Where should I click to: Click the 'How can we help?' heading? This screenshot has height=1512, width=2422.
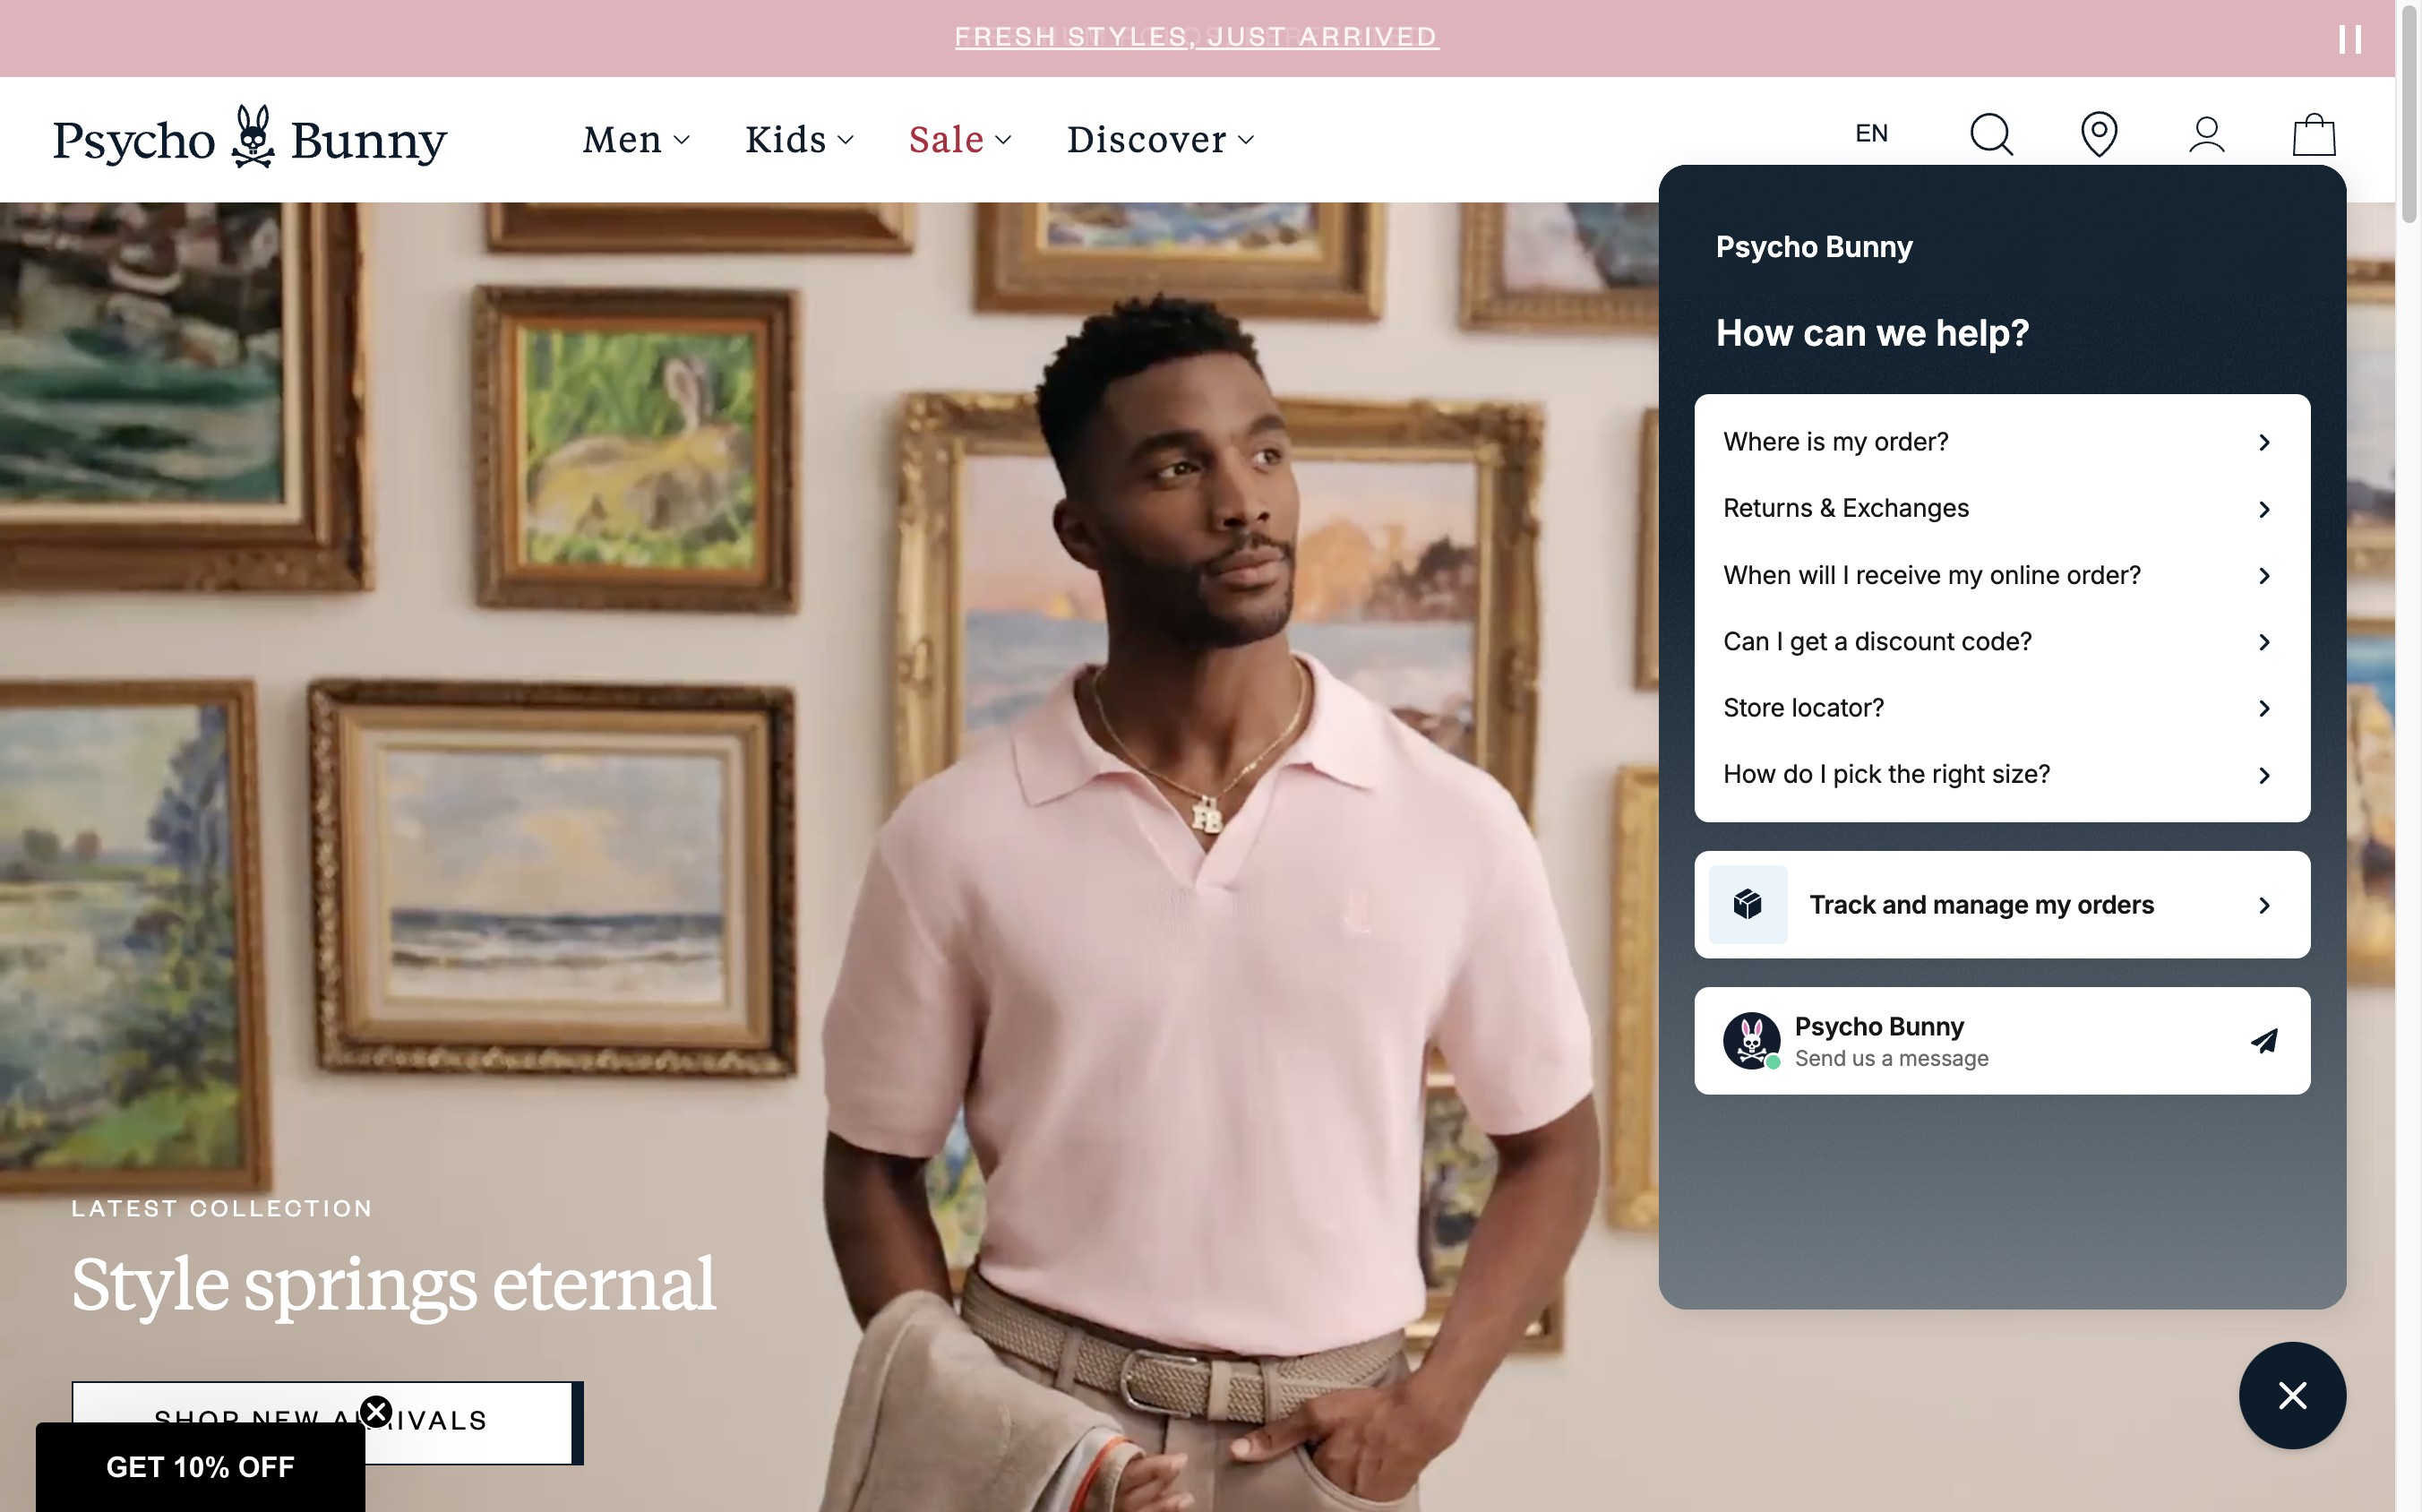tap(1872, 333)
